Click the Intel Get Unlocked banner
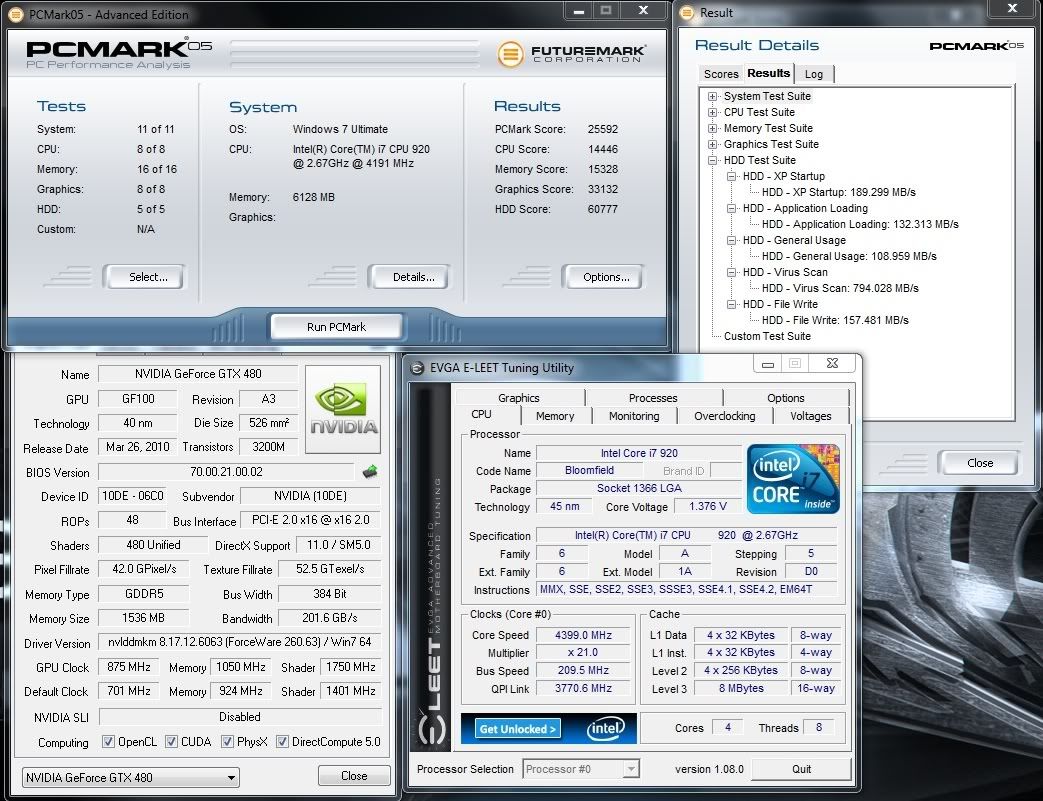This screenshot has width=1043, height=801. point(548,728)
